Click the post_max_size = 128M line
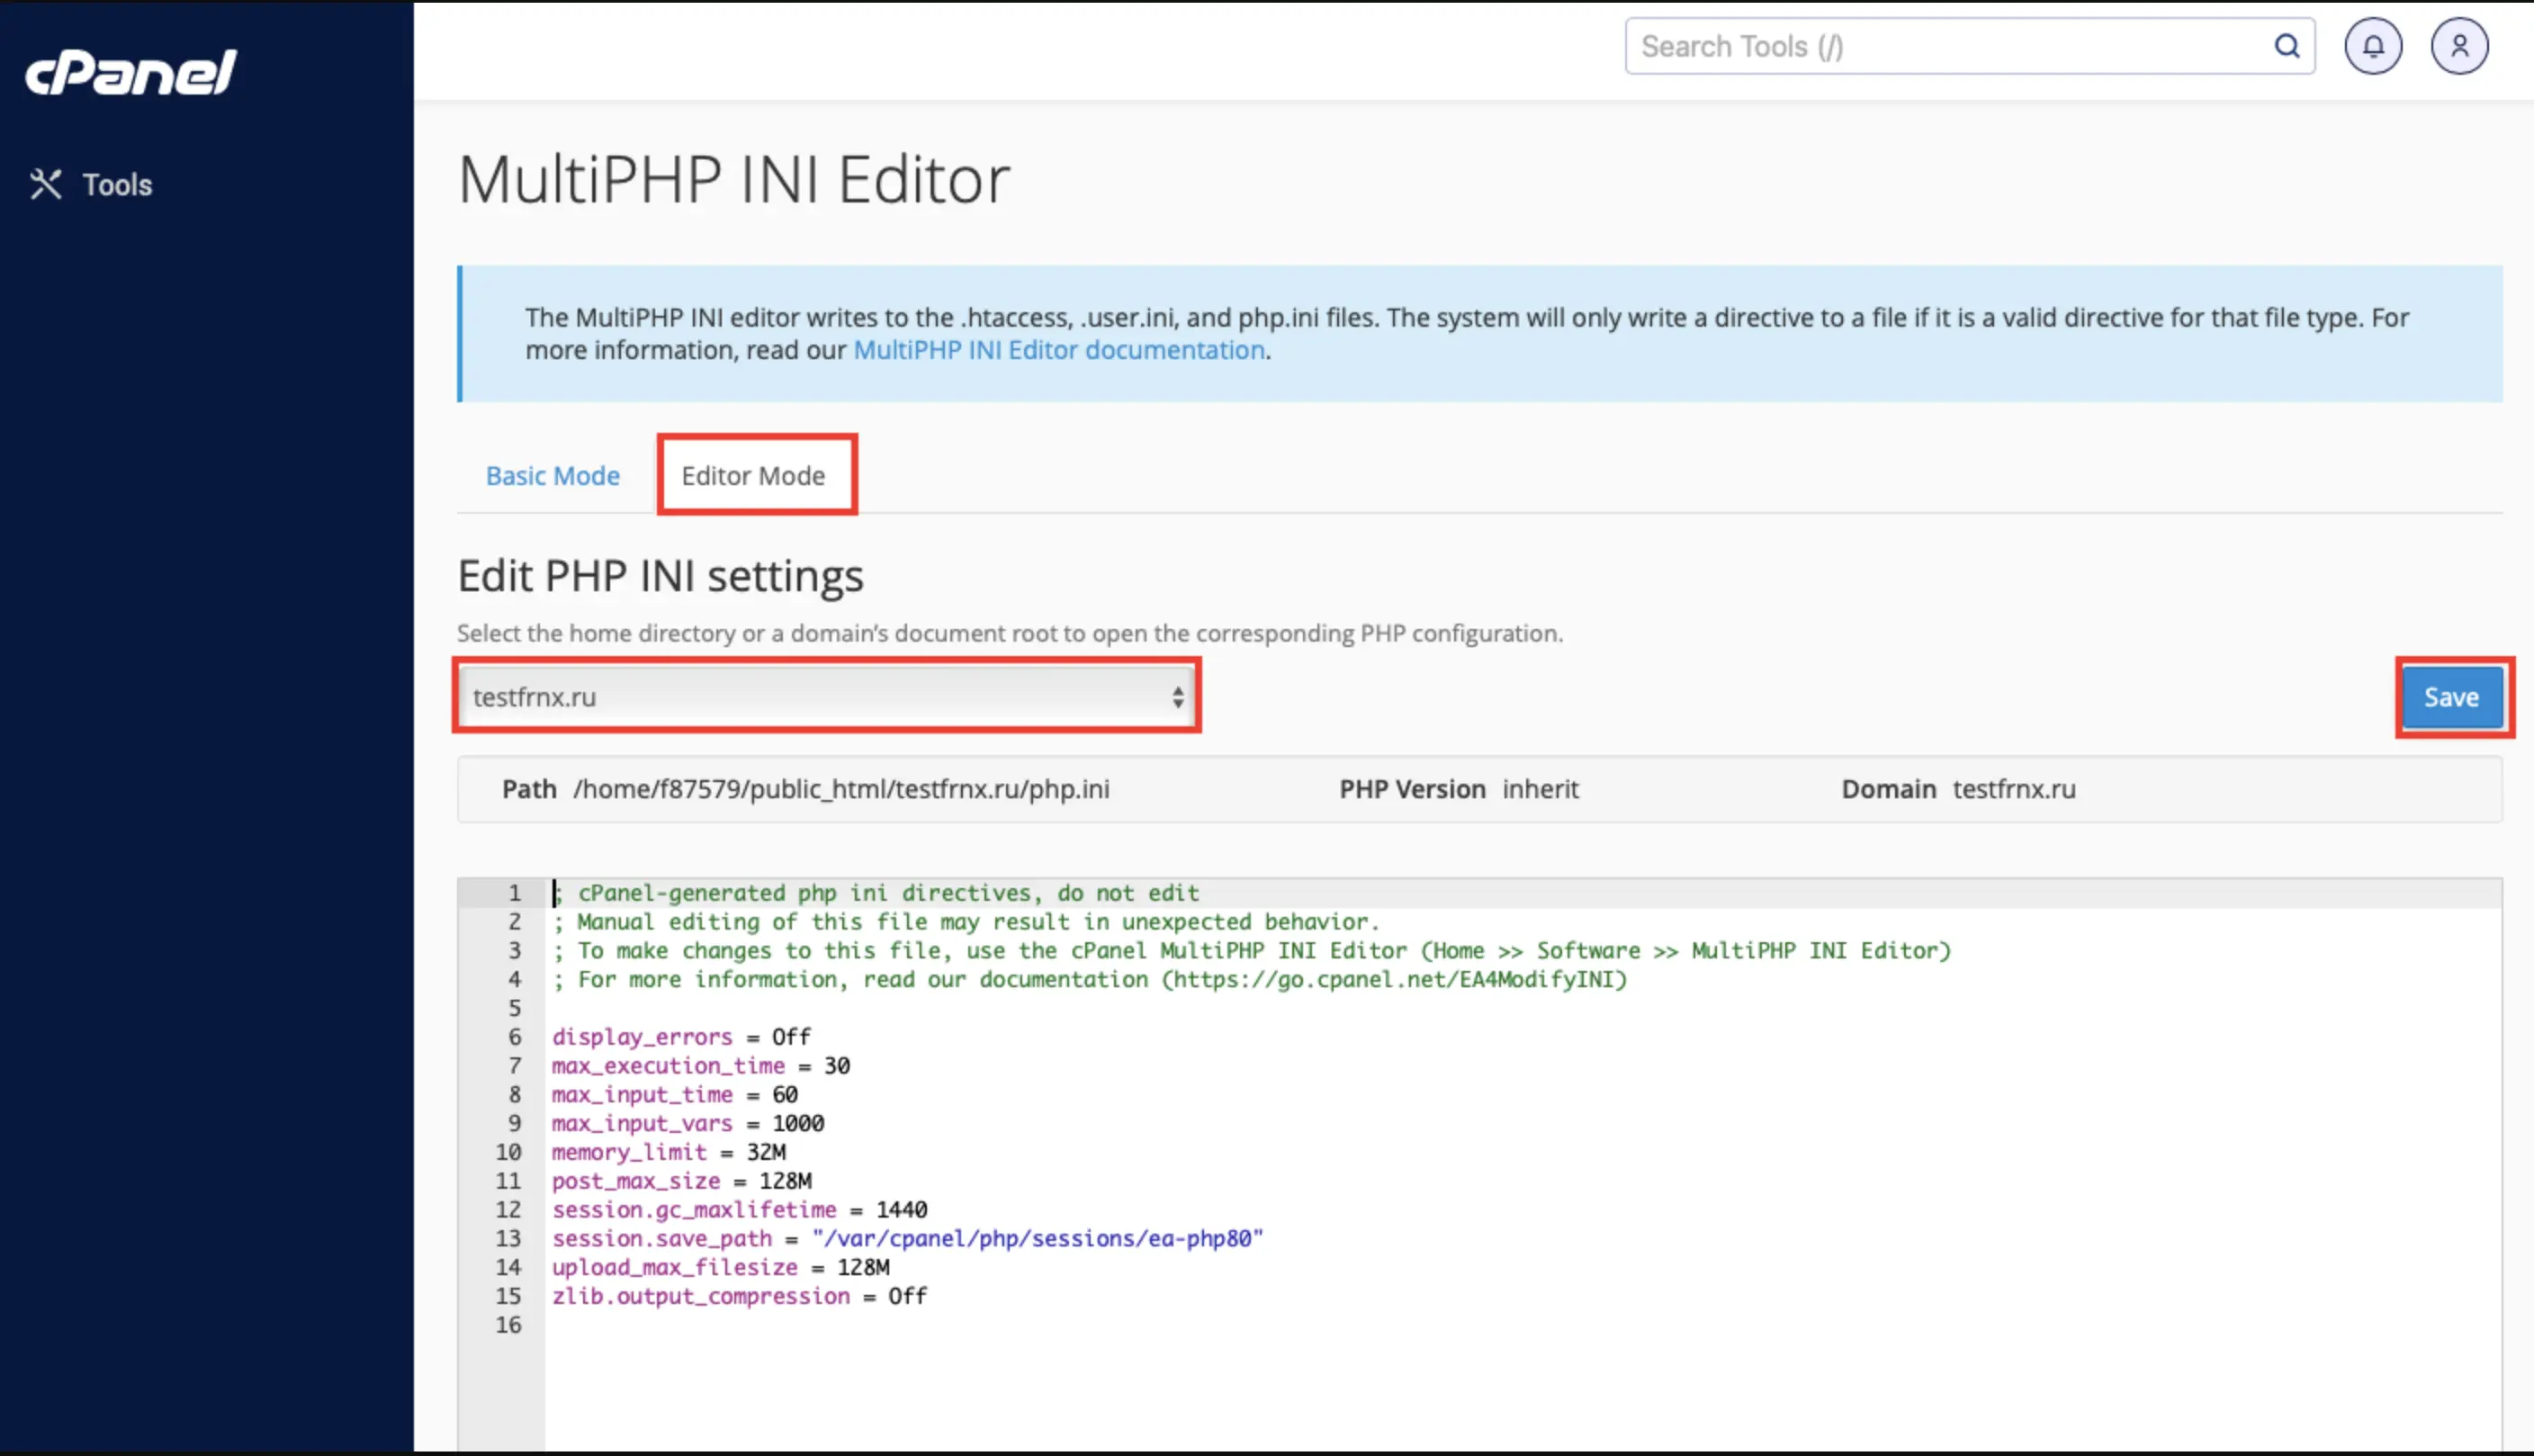 point(682,1181)
